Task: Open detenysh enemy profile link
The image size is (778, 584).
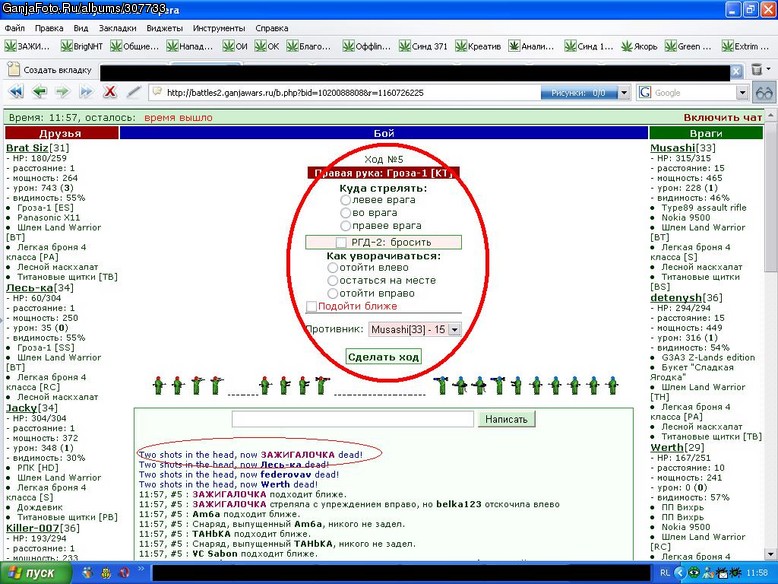Action: pos(676,298)
